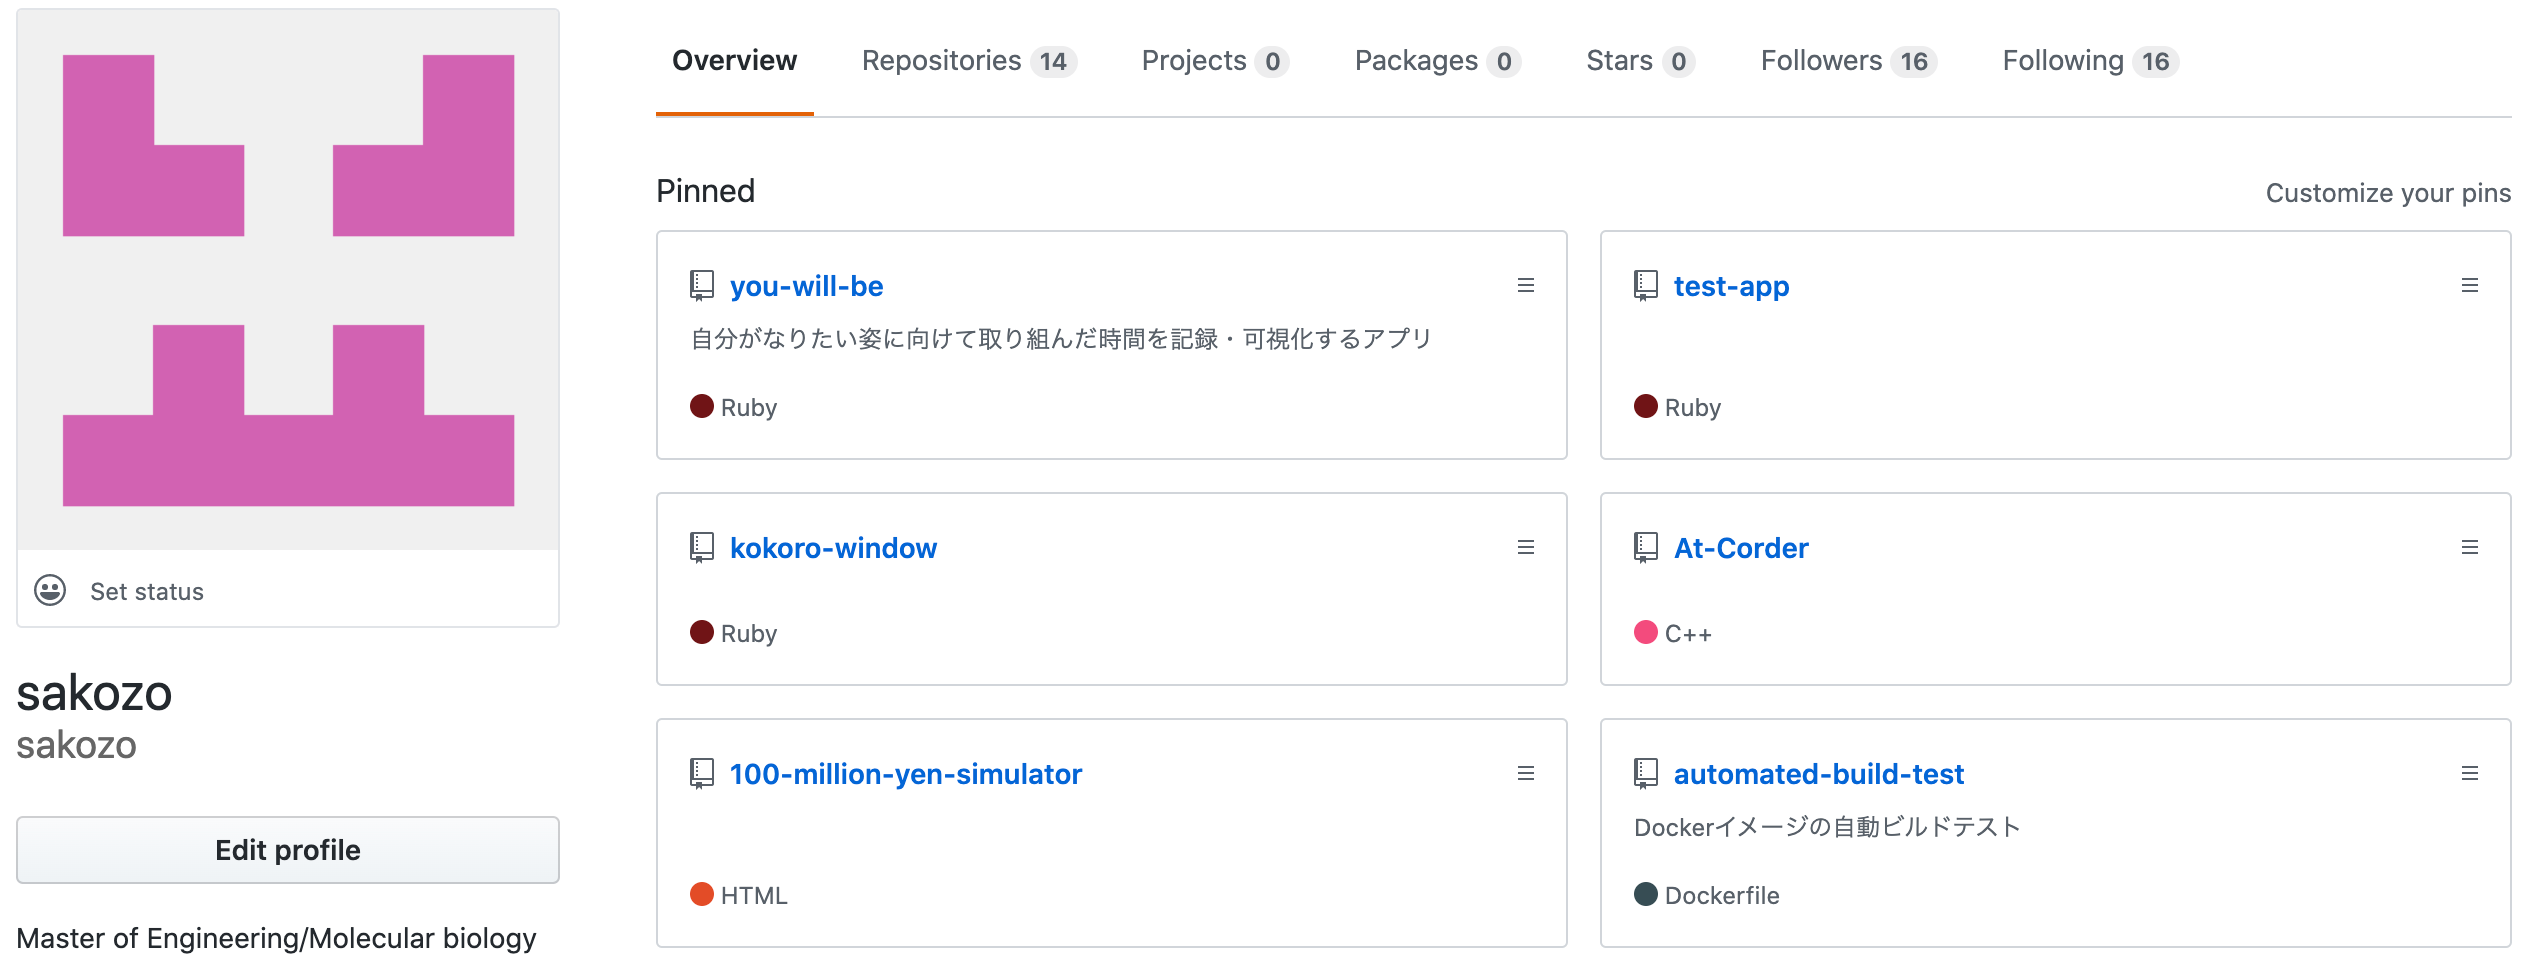2528x960 pixels.
Task: Open the automated-build-test repository link
Action: pos(1818,774)
